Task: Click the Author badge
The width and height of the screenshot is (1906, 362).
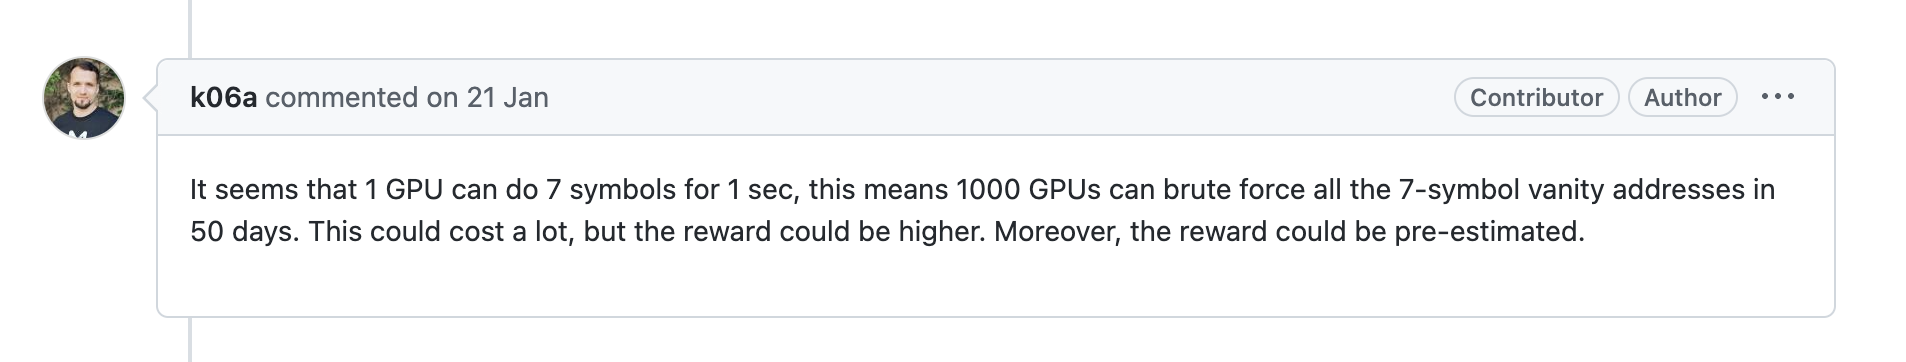Action: tap(1682, 97)
